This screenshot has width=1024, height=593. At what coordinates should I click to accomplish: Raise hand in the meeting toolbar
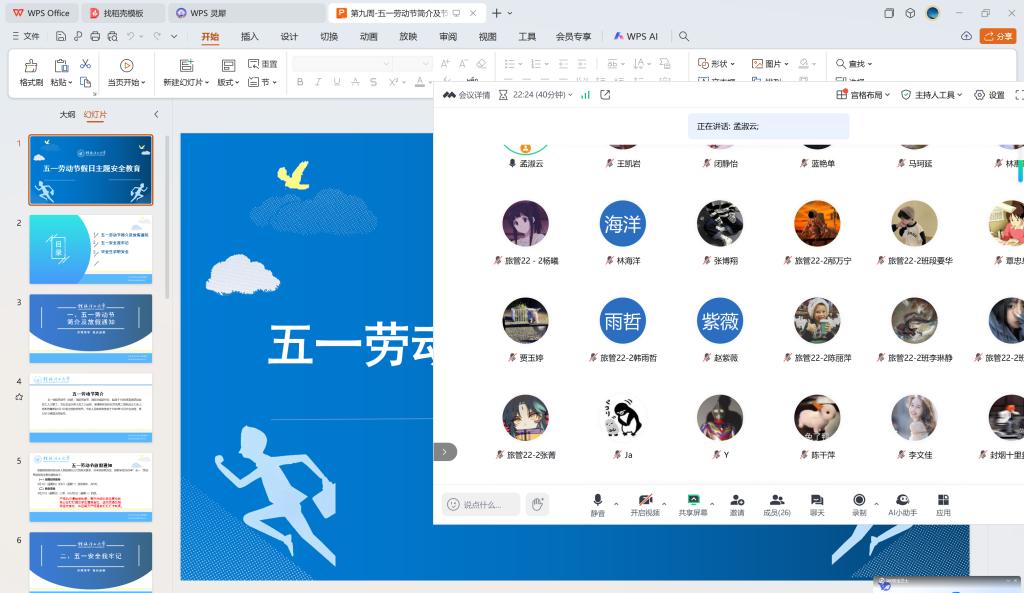point(538,504)
